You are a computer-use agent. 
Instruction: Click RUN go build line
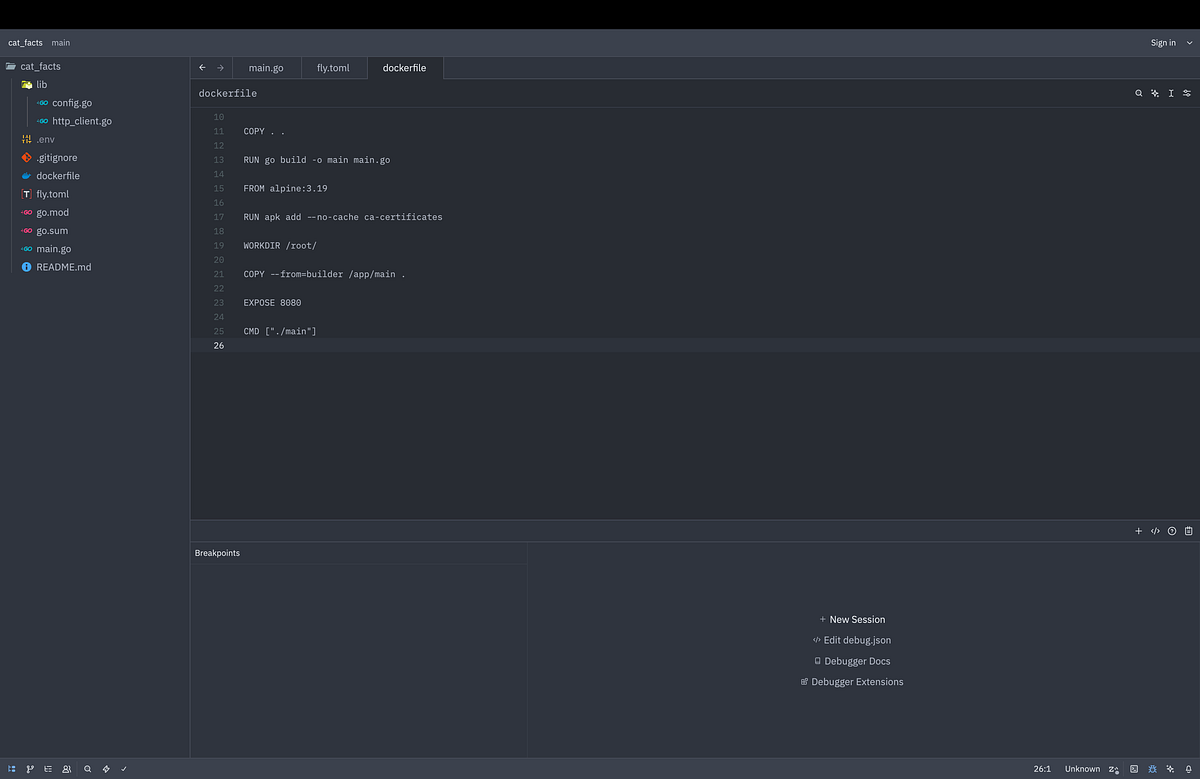317,160
